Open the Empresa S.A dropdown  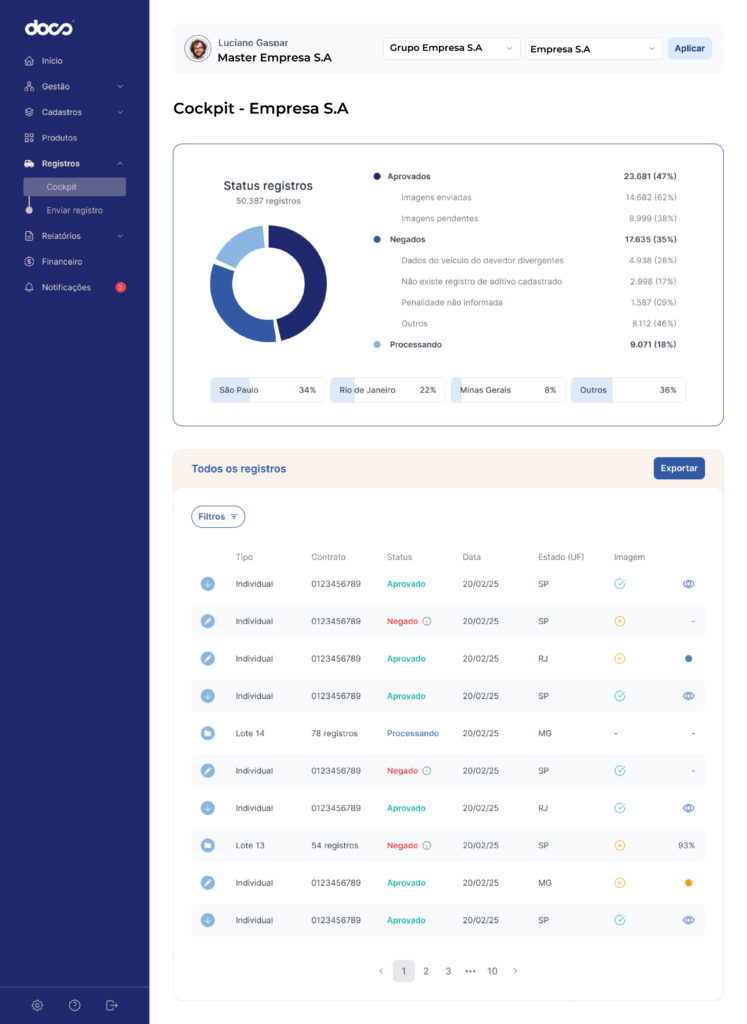click(593, 49)
